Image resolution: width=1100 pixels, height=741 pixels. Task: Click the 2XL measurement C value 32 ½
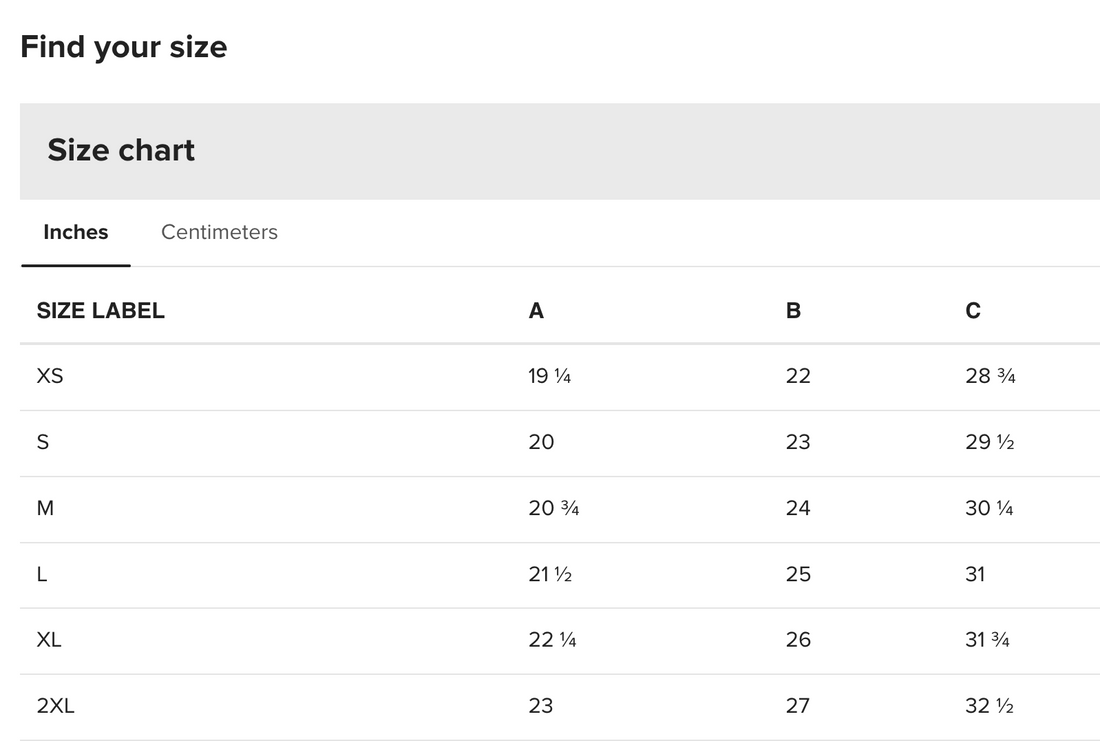tap(989, 706)
